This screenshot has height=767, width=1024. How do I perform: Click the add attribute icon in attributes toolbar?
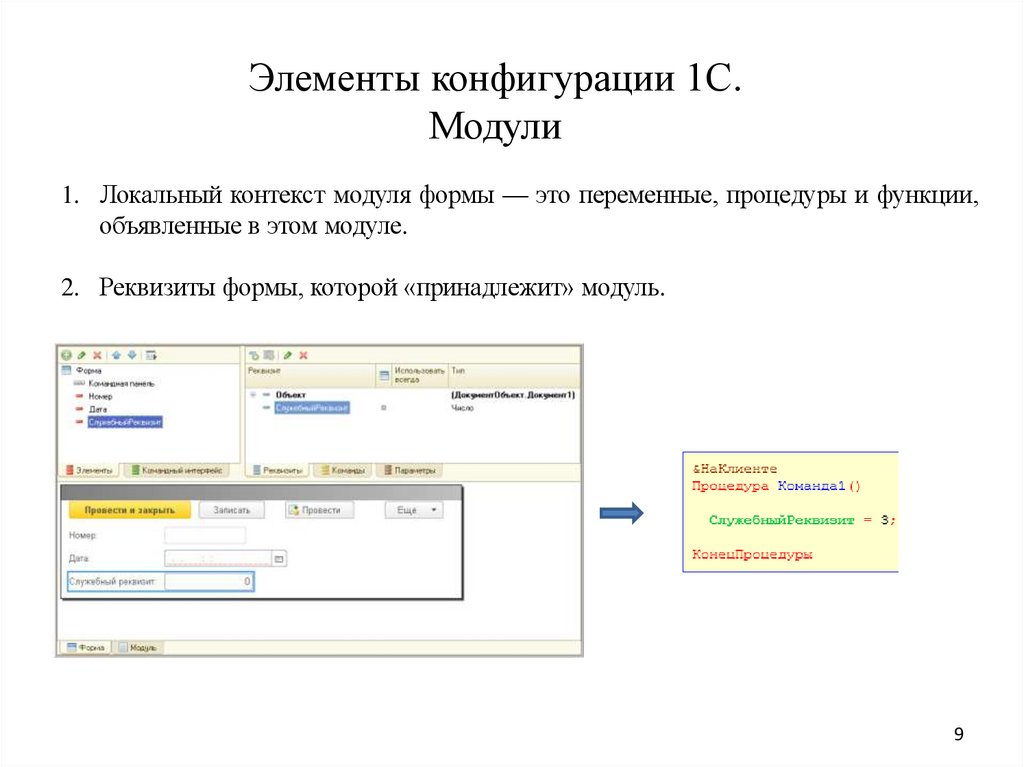click(254, 355)
